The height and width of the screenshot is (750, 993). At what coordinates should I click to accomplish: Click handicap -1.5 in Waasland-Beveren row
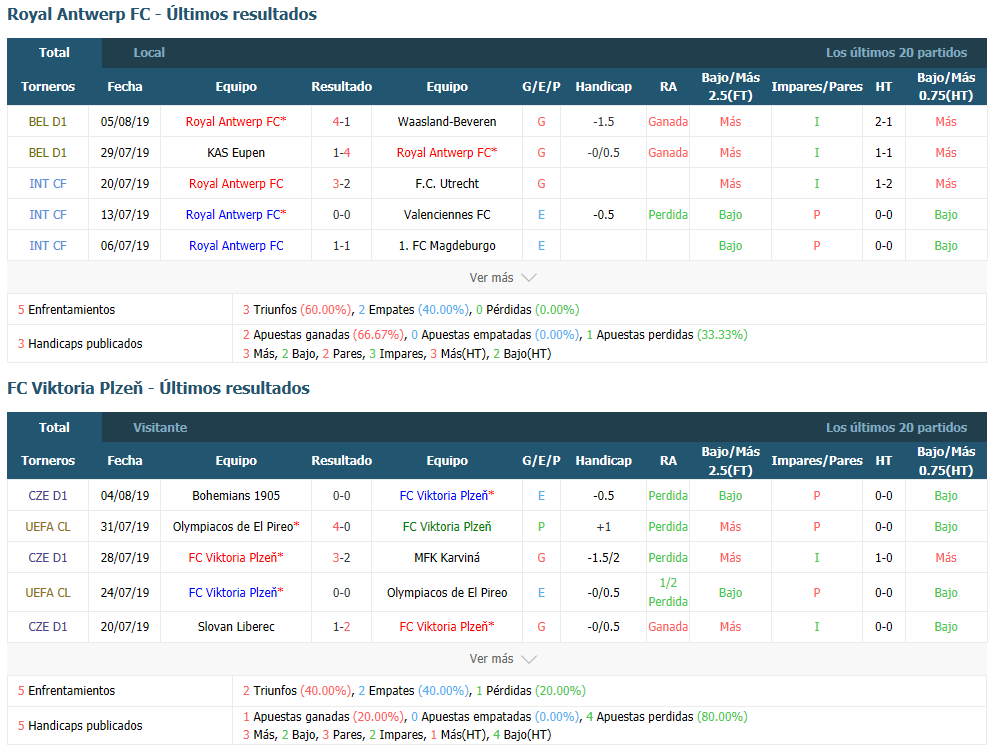click(x=604, y=122)
